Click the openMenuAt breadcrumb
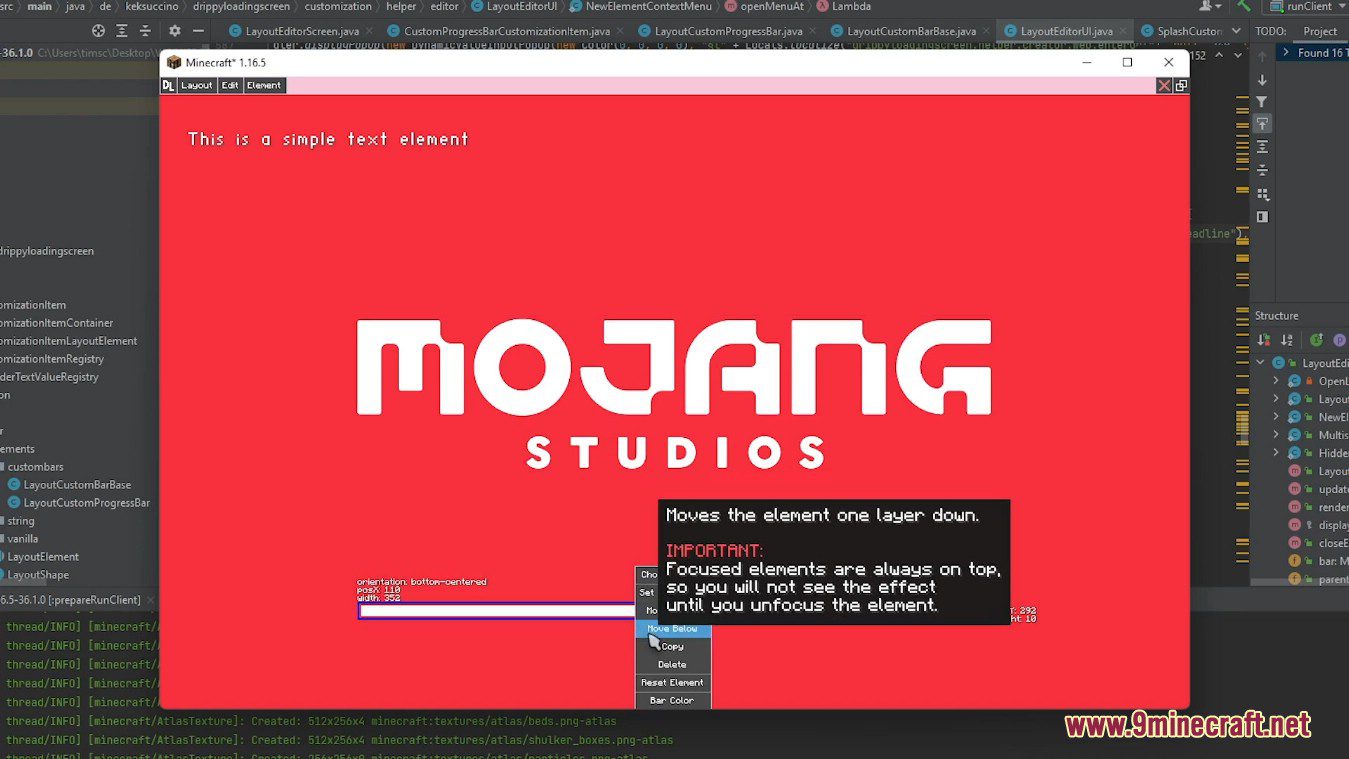The width and height of the screenshot is (1349, 759). [x=763, y=6]
